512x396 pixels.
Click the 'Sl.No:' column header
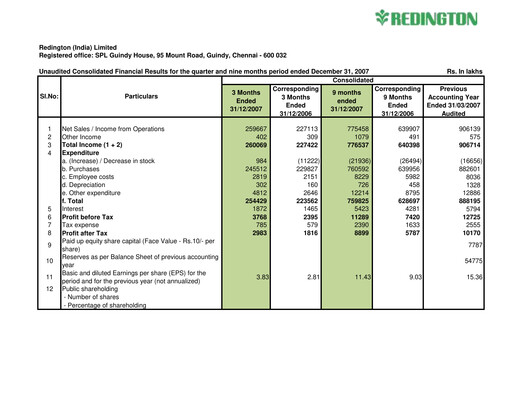[49, 96]
